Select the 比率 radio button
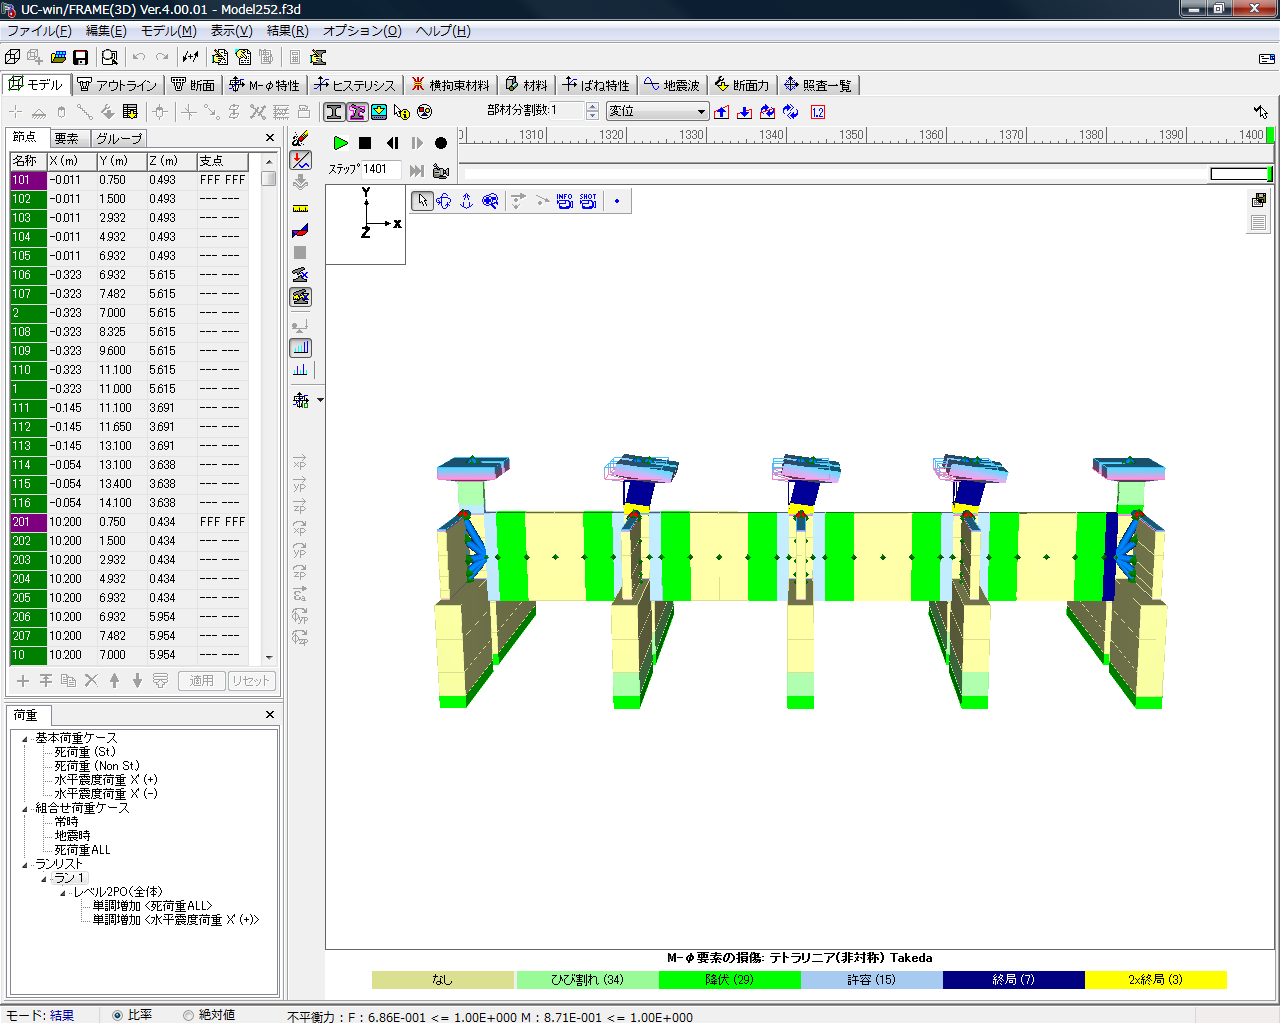 point(117,1015)
